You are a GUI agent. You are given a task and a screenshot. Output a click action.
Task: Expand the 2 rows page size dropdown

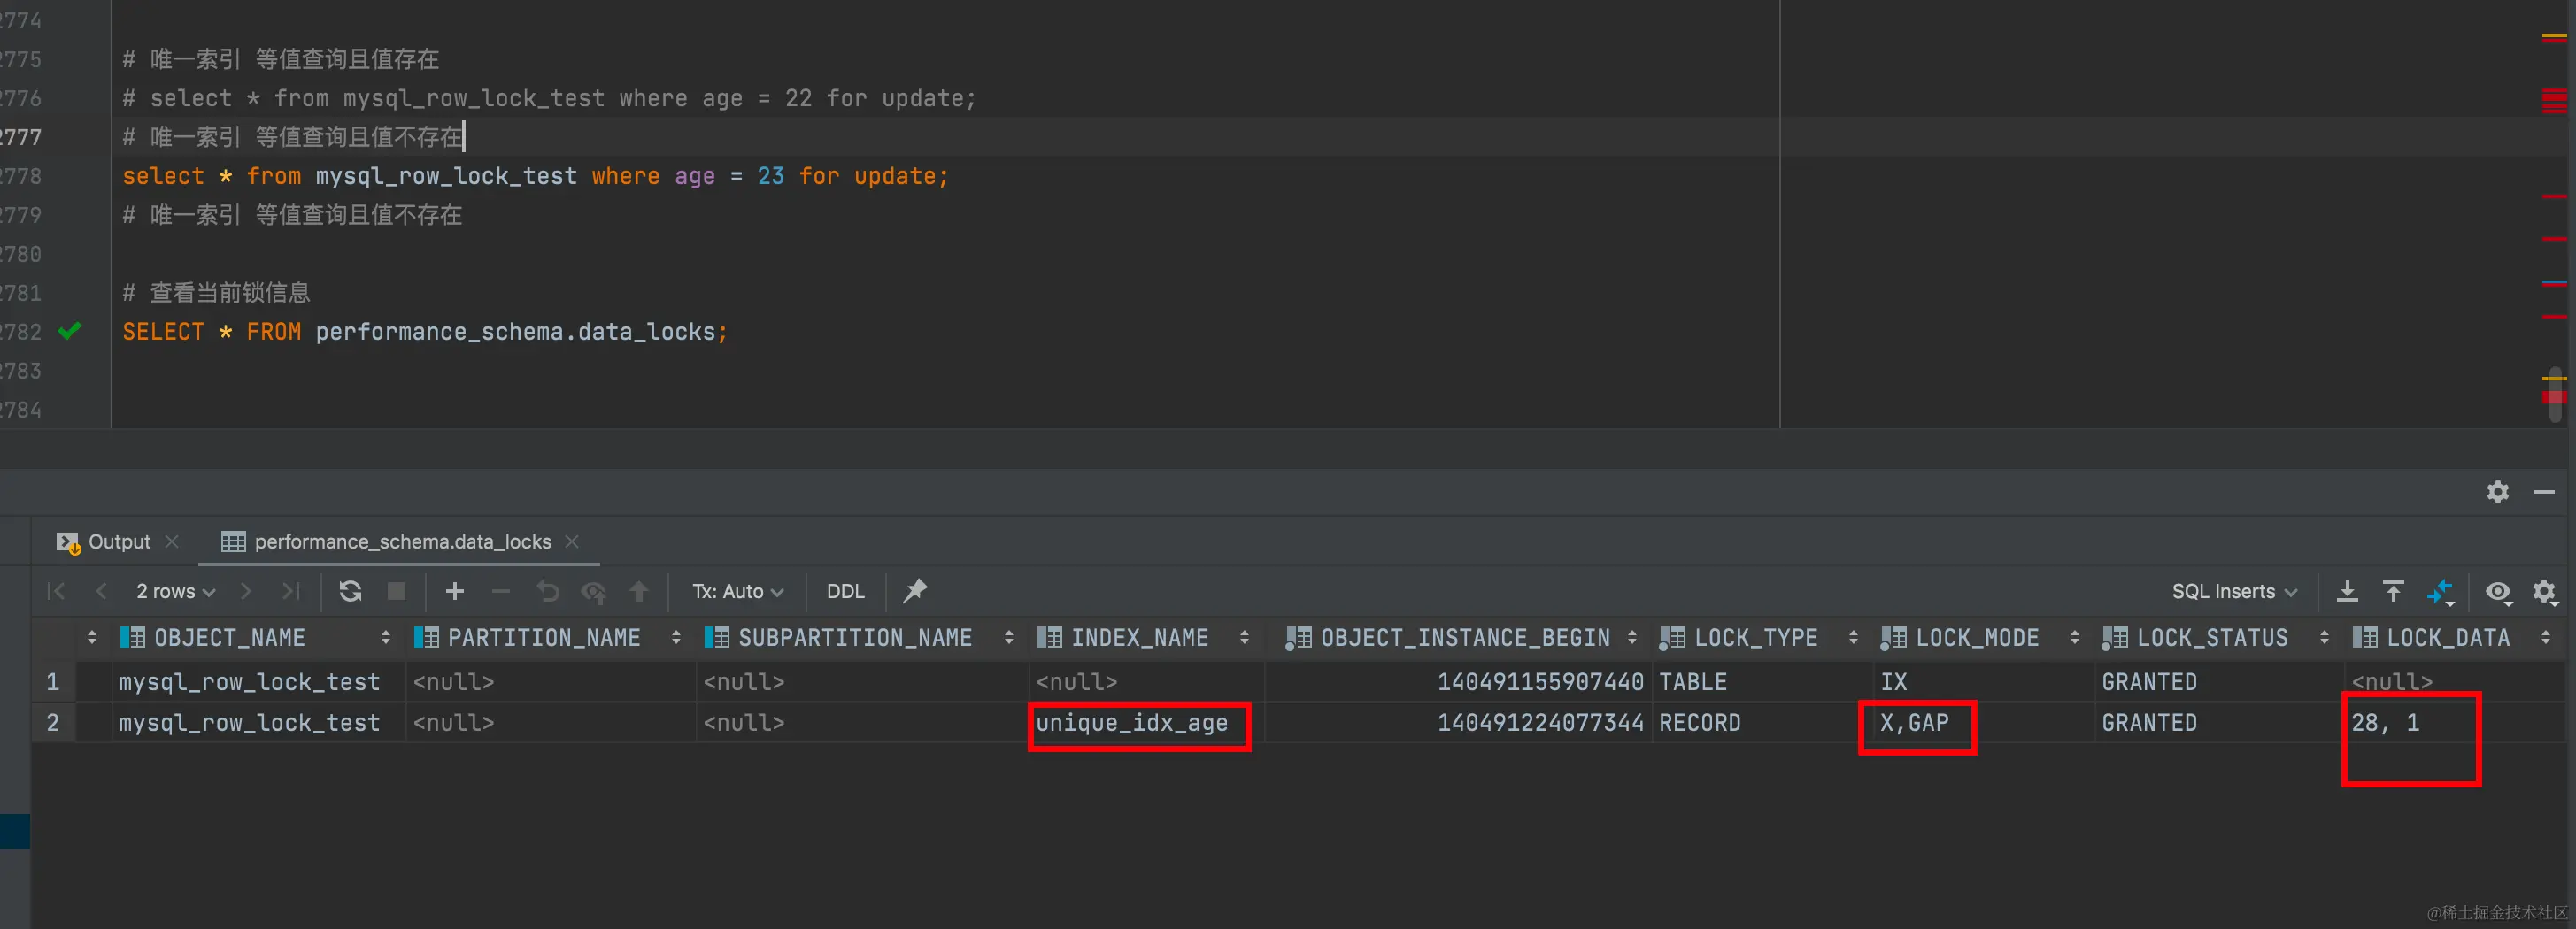tap(176, 591)
